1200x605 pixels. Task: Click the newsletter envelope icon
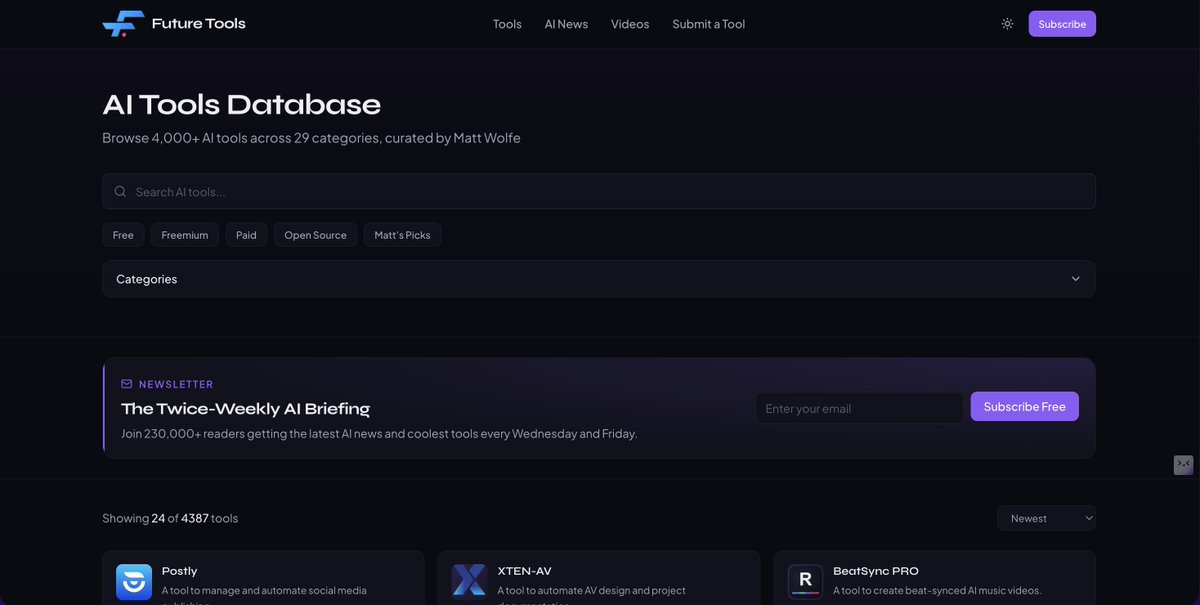127,384
